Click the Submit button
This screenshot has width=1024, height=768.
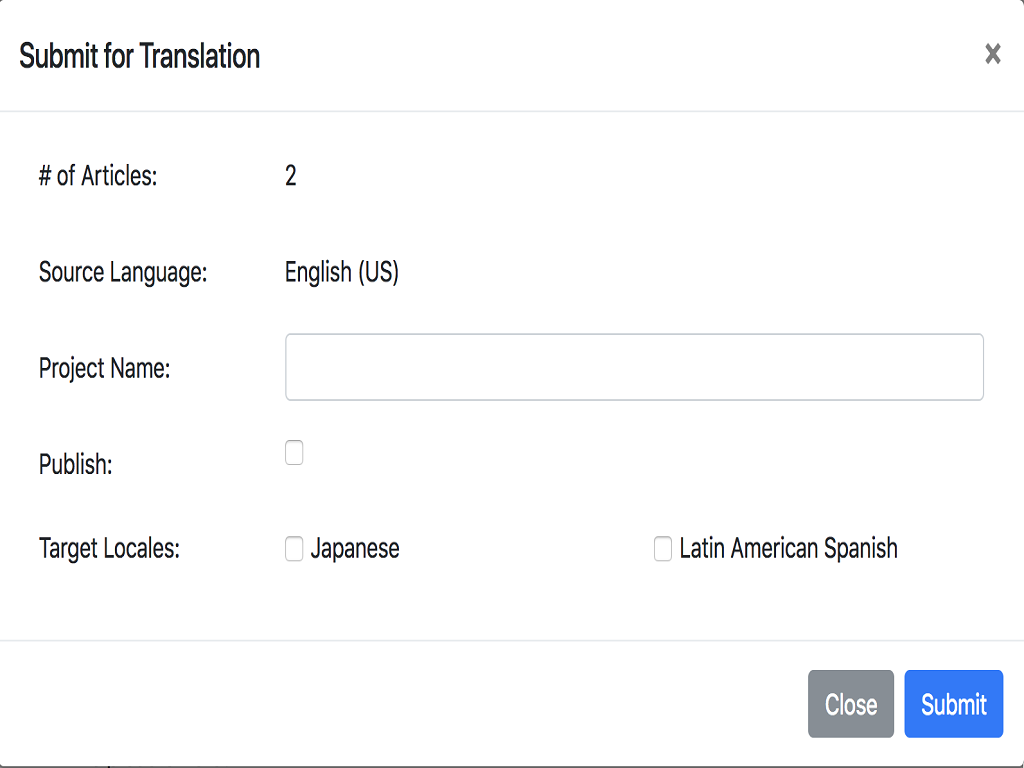tap(953, 704)
